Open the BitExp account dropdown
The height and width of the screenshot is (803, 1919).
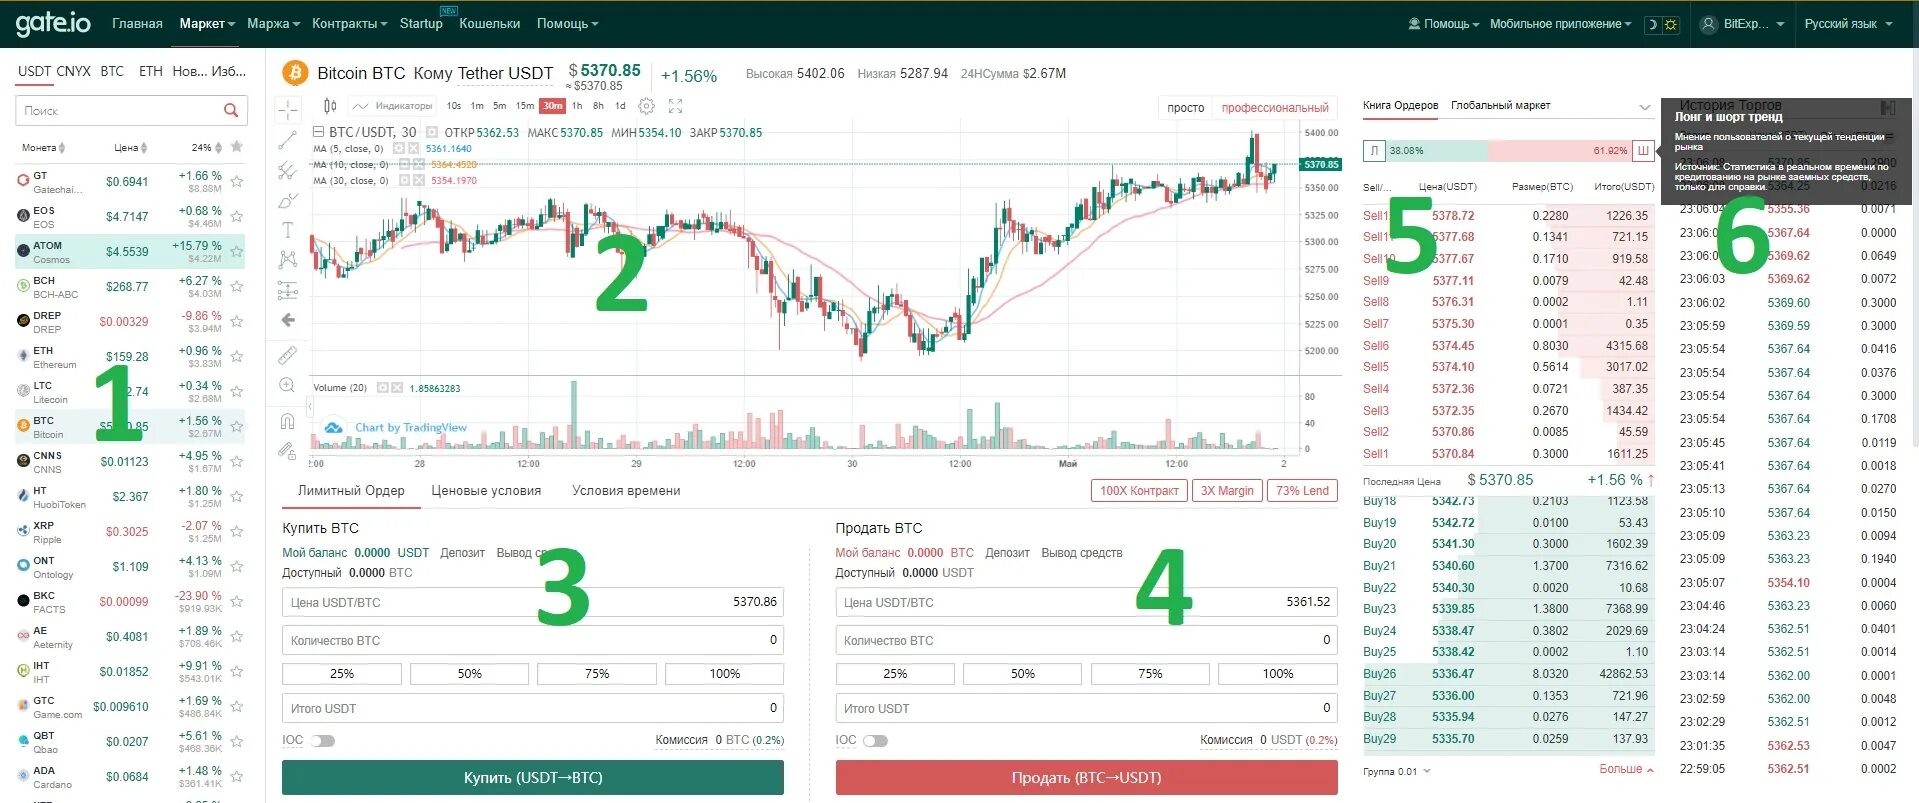[x=1754, y=24]
